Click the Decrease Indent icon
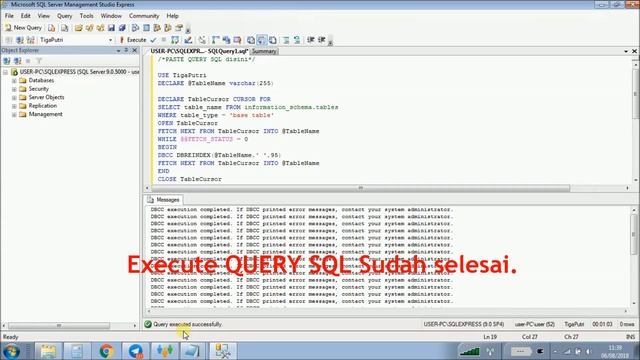Image resolution: width=640 pixels, height=360 pixels. point(311,40)
